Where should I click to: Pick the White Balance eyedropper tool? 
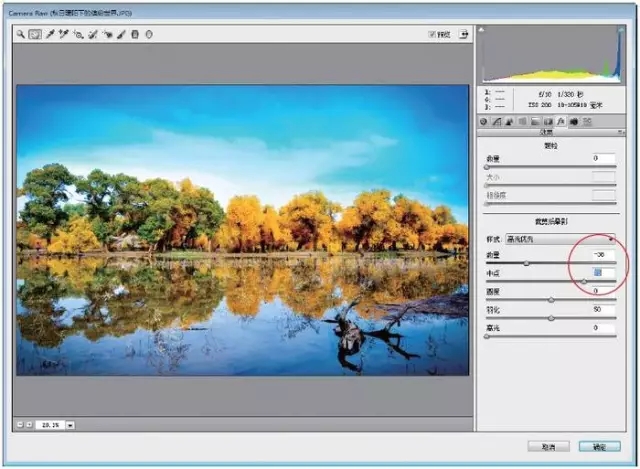[x=48, y=33]
